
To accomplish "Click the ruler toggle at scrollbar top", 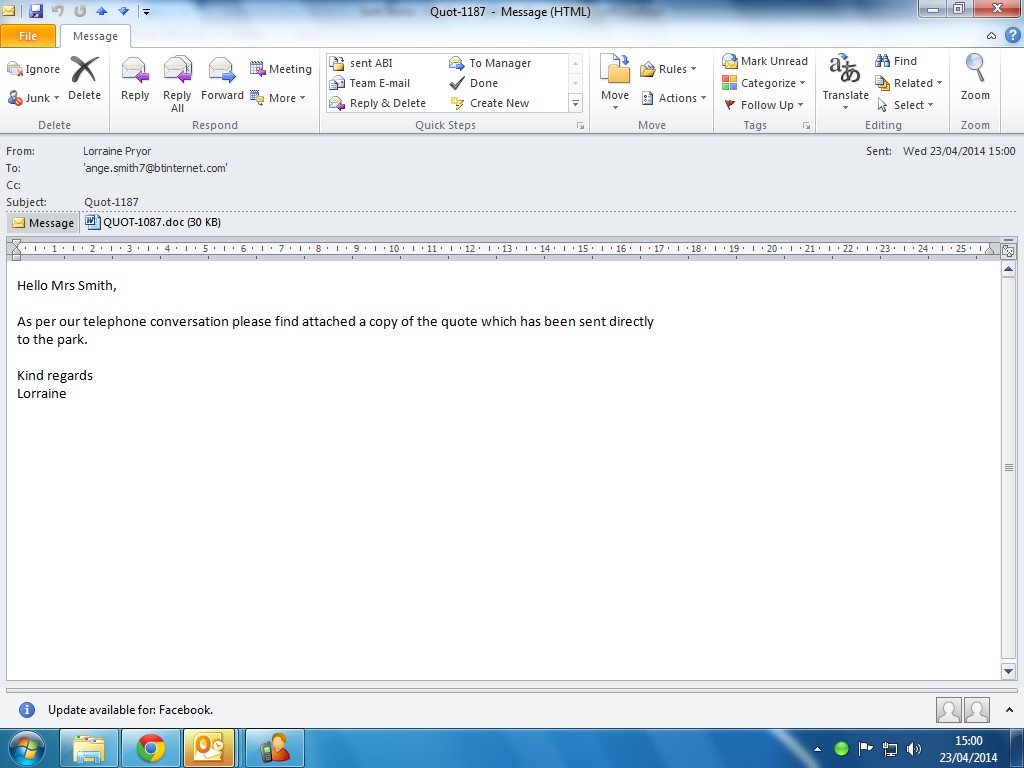I will click(1008, 249).
